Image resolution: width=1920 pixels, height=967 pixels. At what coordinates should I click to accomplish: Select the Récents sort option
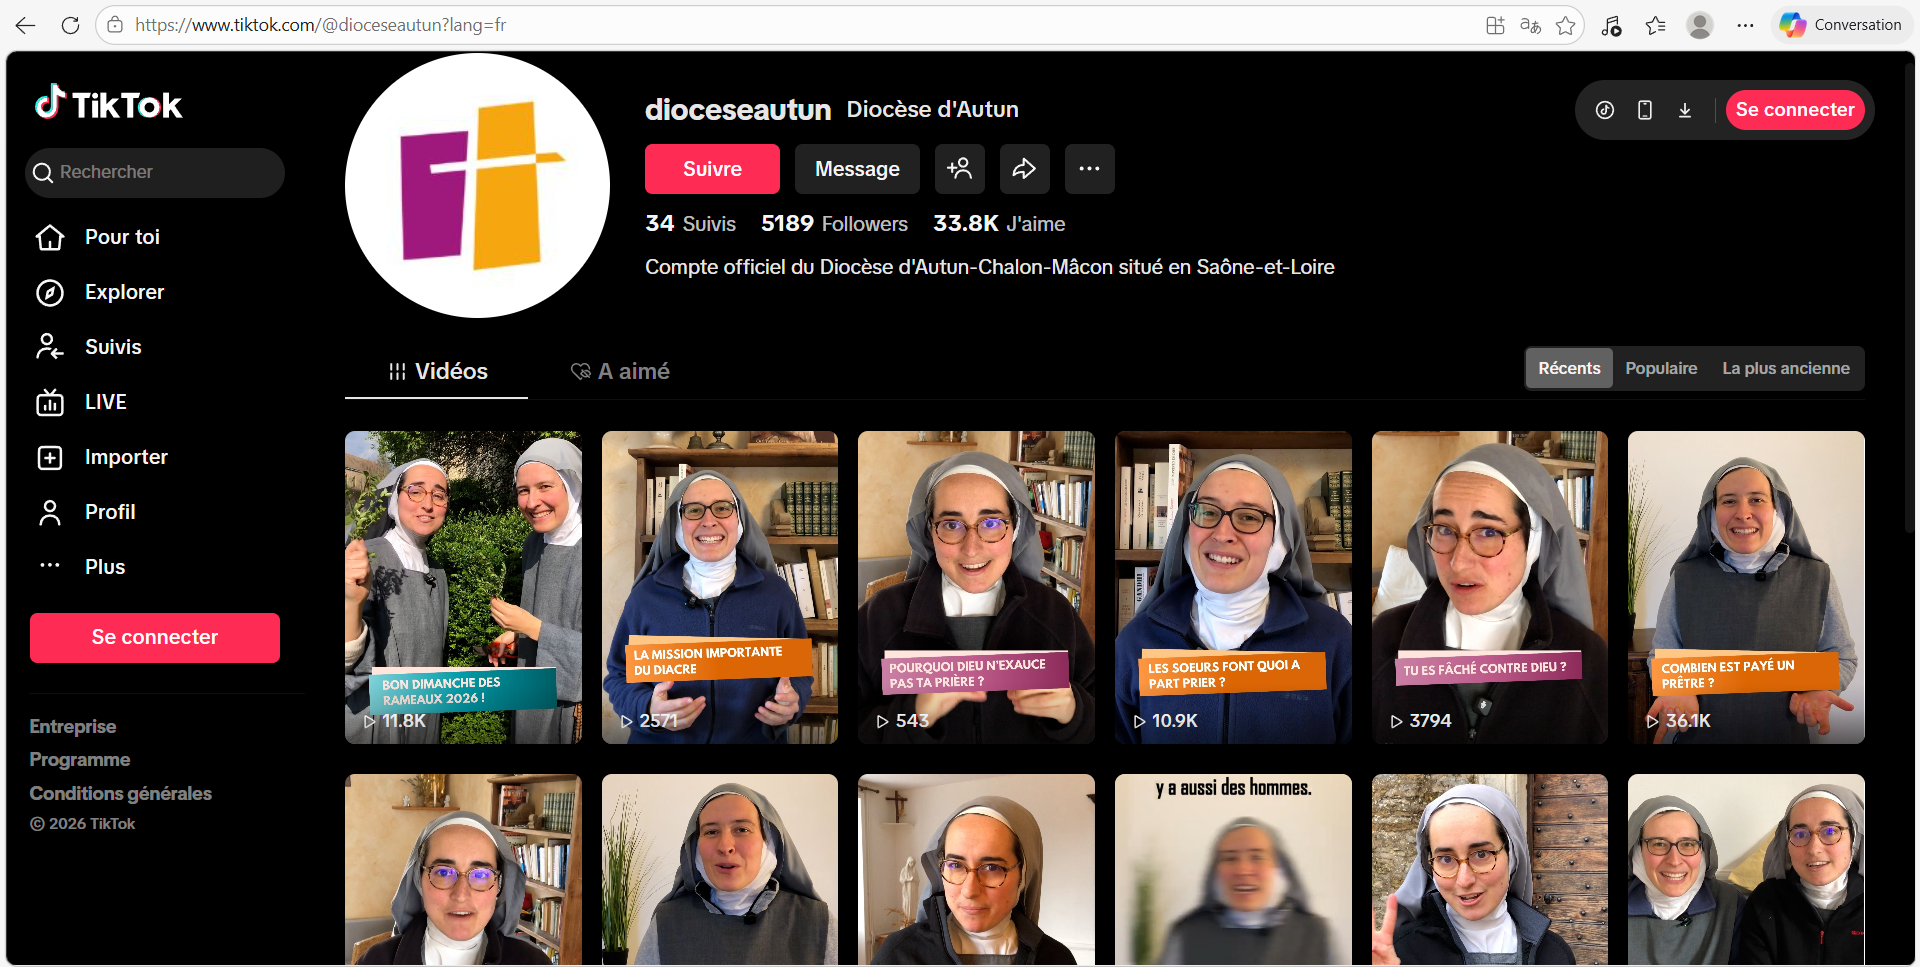click(1569, 368)
